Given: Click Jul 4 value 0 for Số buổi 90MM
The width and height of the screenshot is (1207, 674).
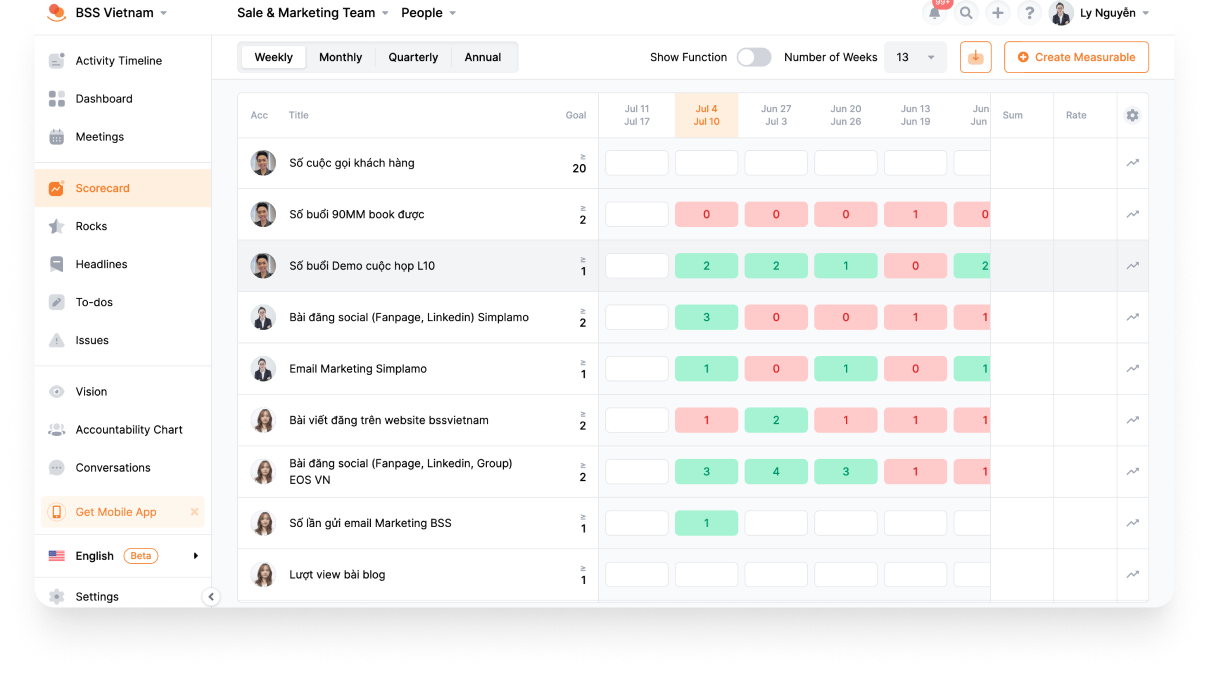Looking at the screenshot, I should (x=707, y=214).
